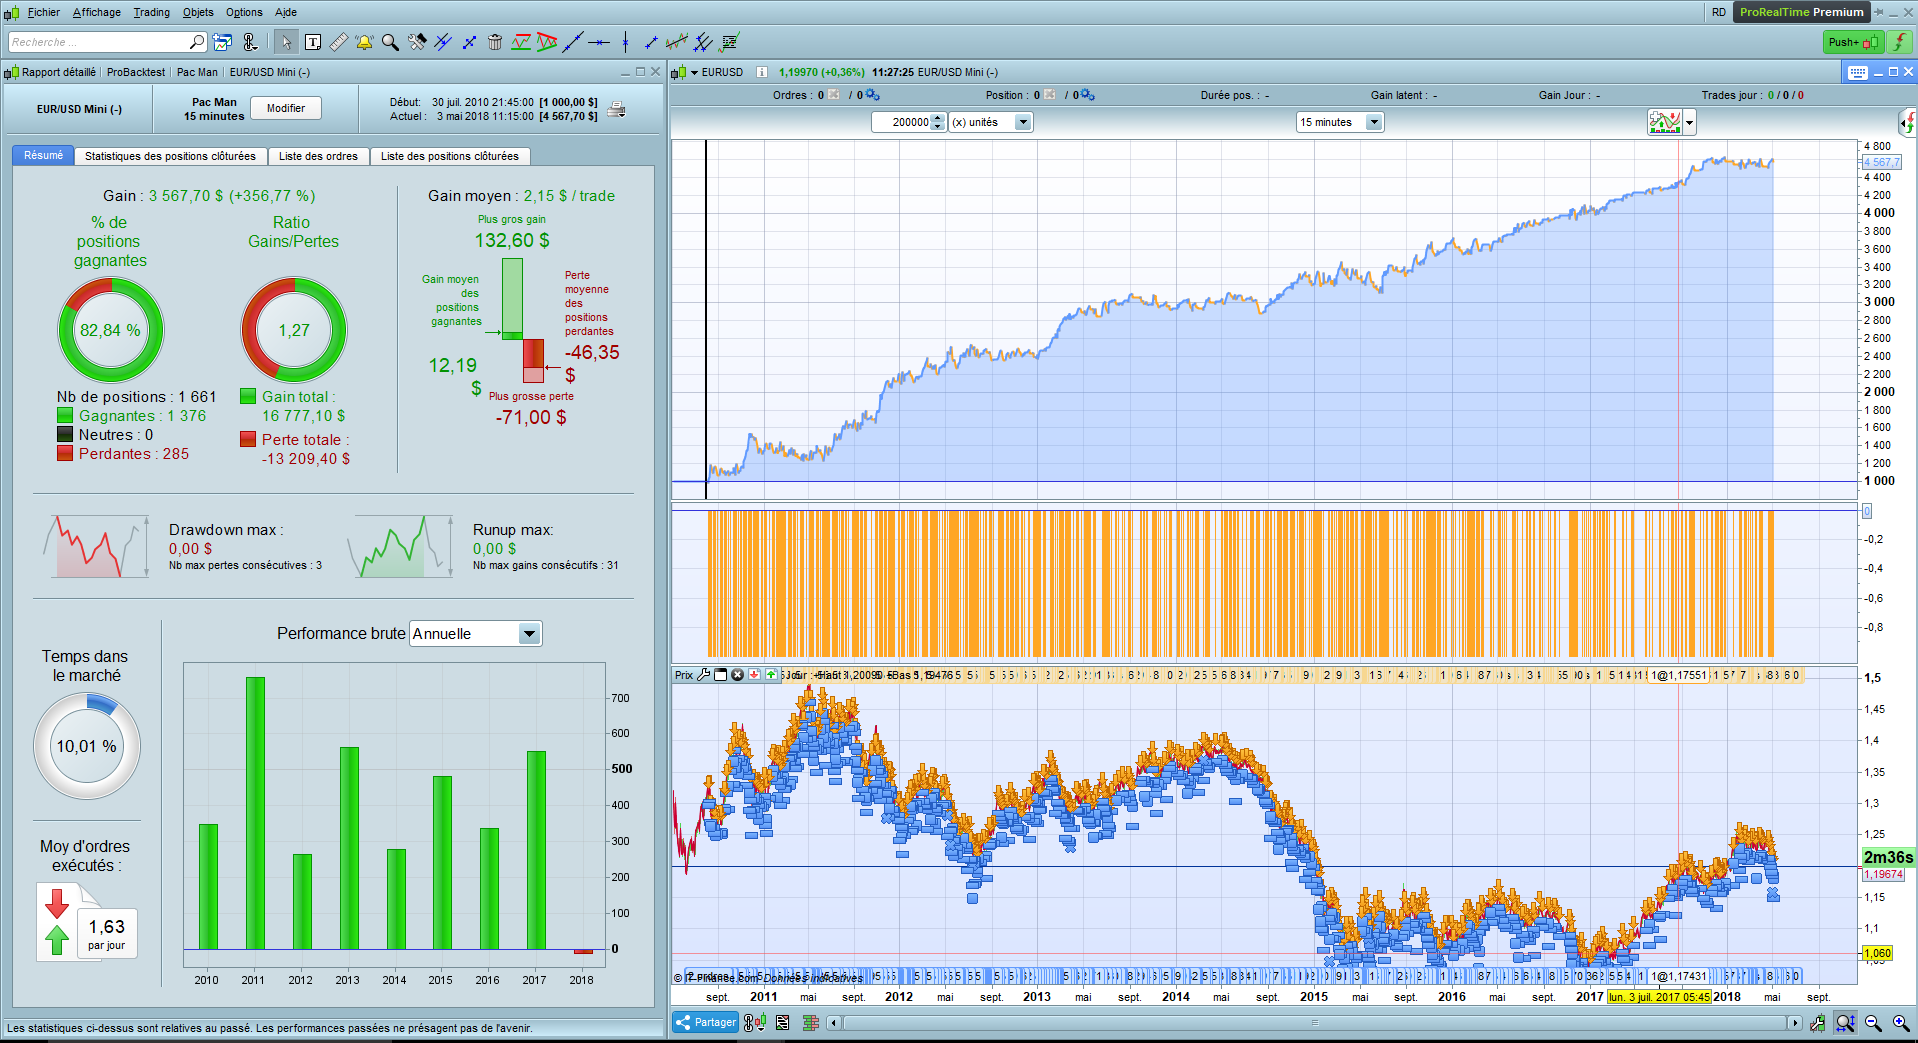Open Prix panel wrench settings
The width and height of the screenshot is (1918, 1043).
(704, 675)
